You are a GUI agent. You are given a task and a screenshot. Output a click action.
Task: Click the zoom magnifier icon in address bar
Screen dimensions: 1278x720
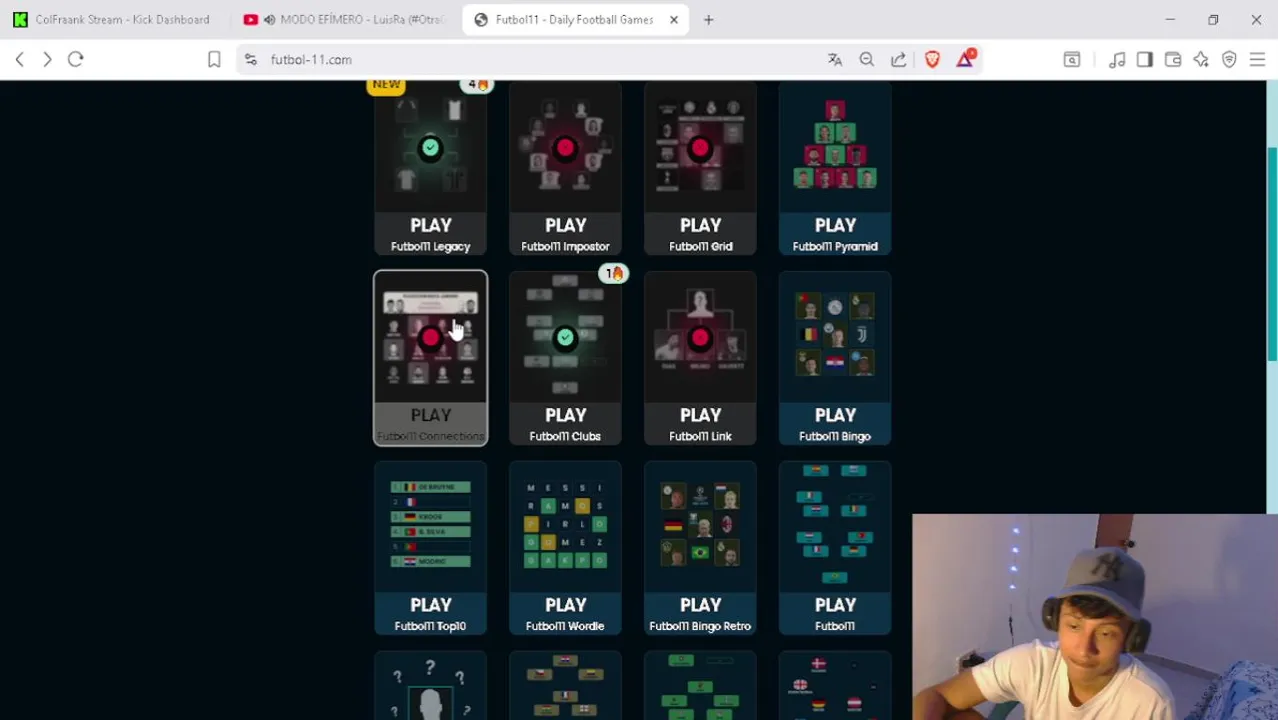(867, 60)
